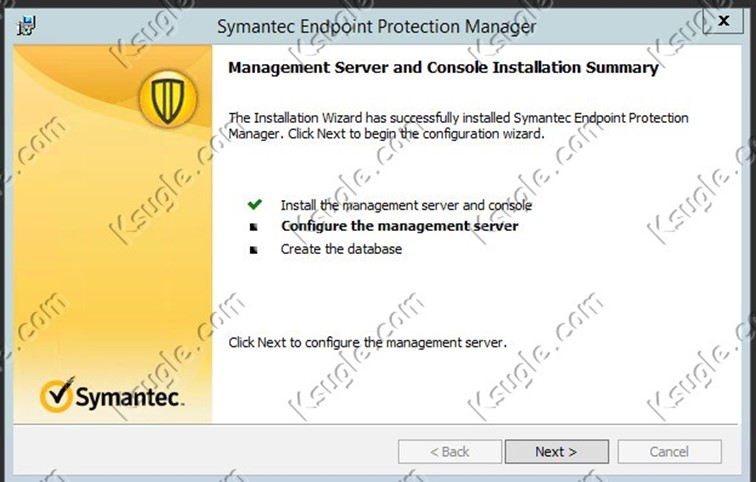Select the 'Create the database' step text
Image resolution: width=756 pixels, height=482 pixels.
(341, 249)
